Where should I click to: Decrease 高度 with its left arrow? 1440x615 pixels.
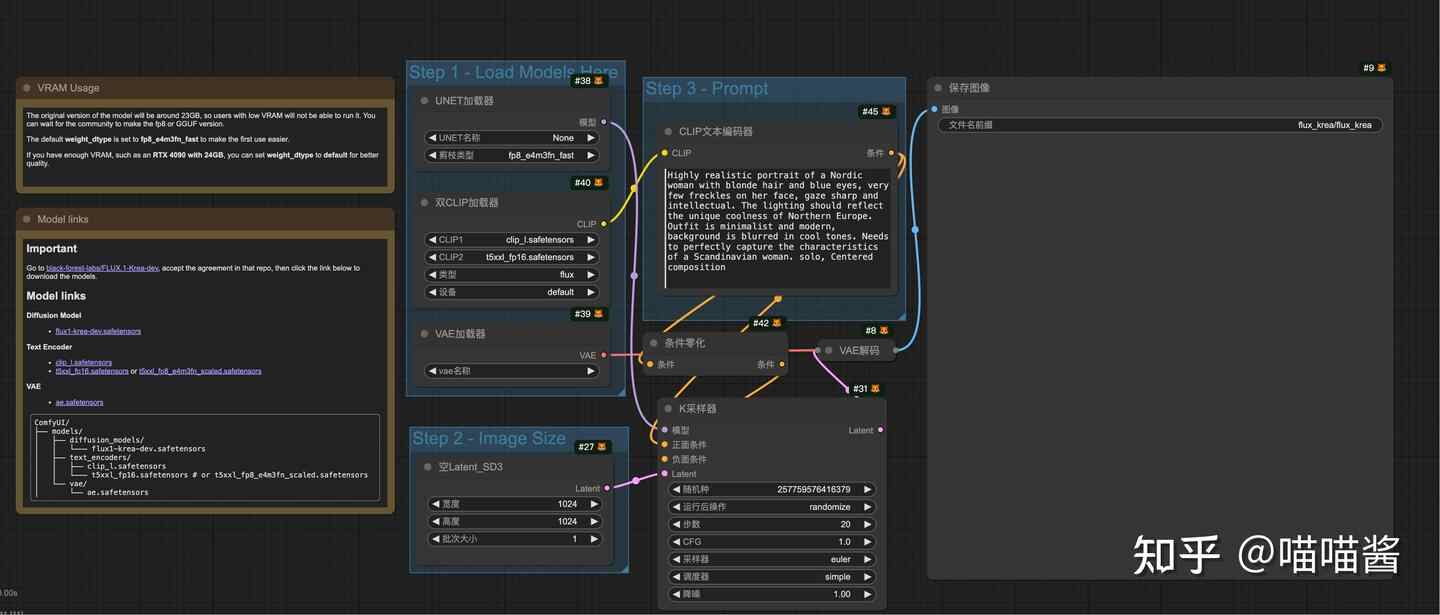(x=435, y=521)
